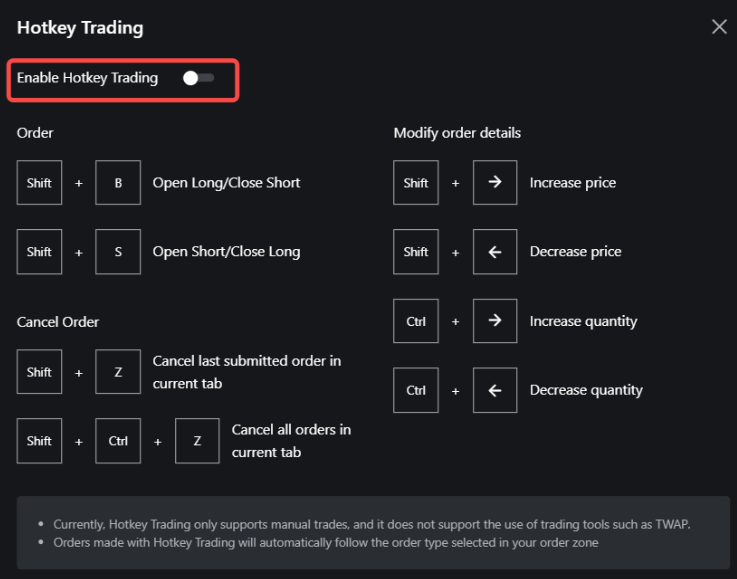Viewport: 737px width, 579px height.
Task: Click the Open Short/Close Long label
Action: coord(226,252)
